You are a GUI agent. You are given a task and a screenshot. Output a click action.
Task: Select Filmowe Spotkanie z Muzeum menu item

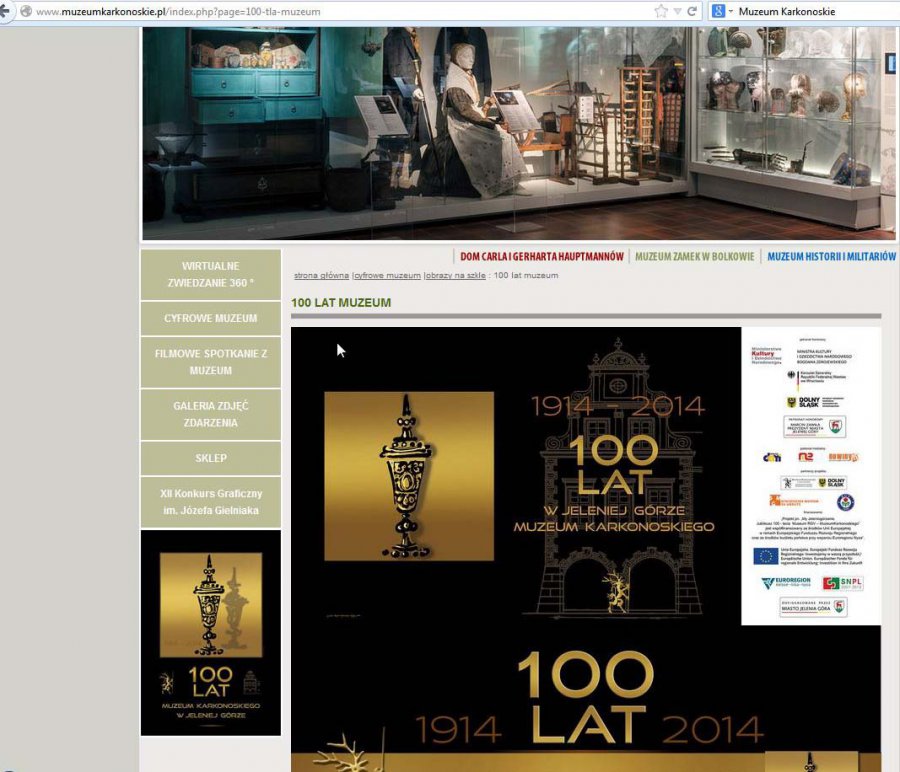point(211,362)
